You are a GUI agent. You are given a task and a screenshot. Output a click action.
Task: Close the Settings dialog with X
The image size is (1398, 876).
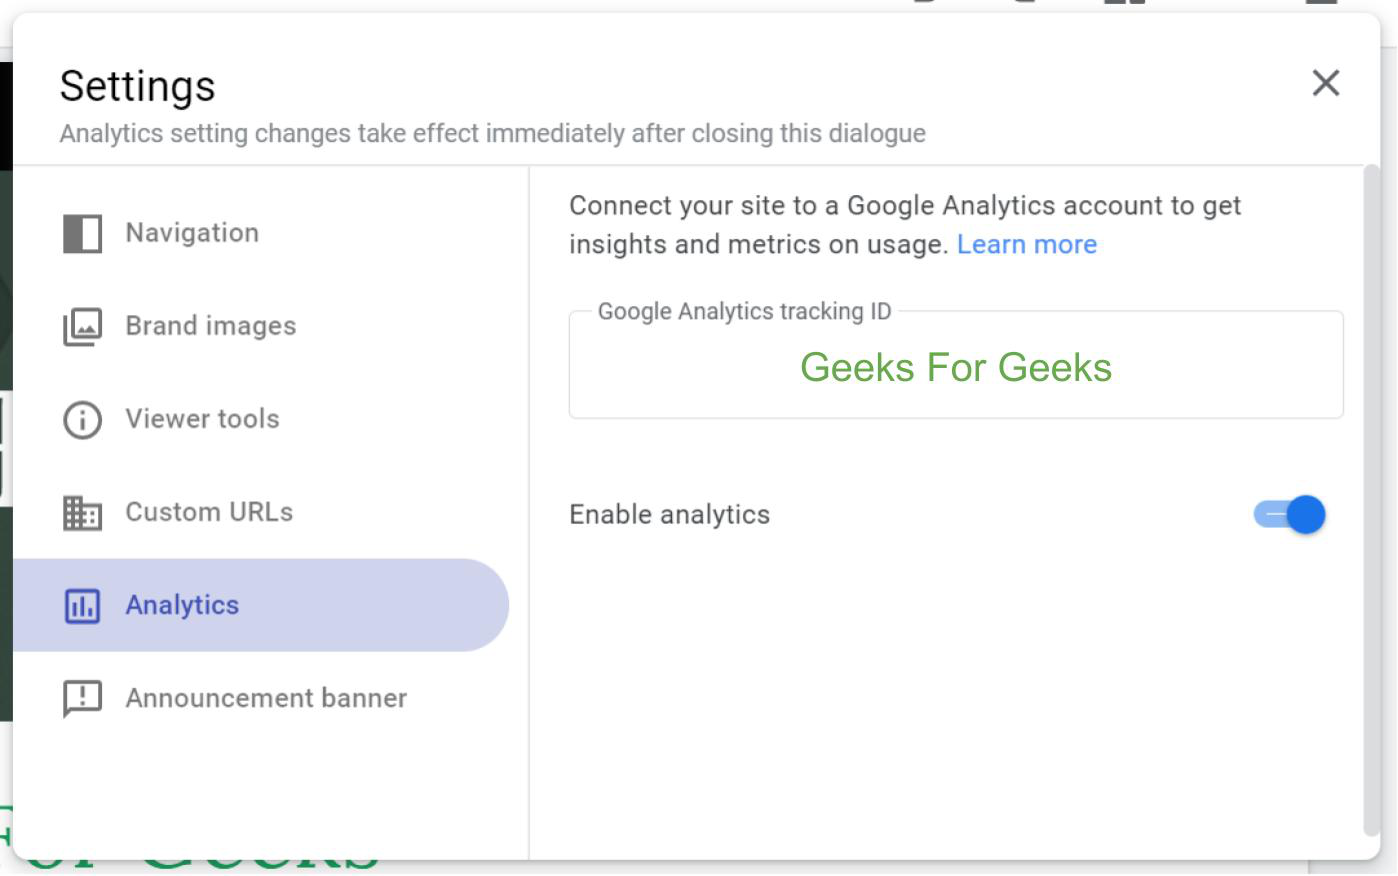point(1325,83)
